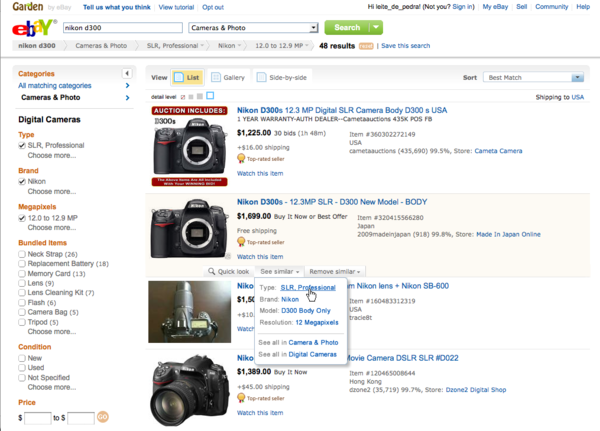Check the Neck Strap bundled item
This screenshot has height=431, width=600.
22,254
